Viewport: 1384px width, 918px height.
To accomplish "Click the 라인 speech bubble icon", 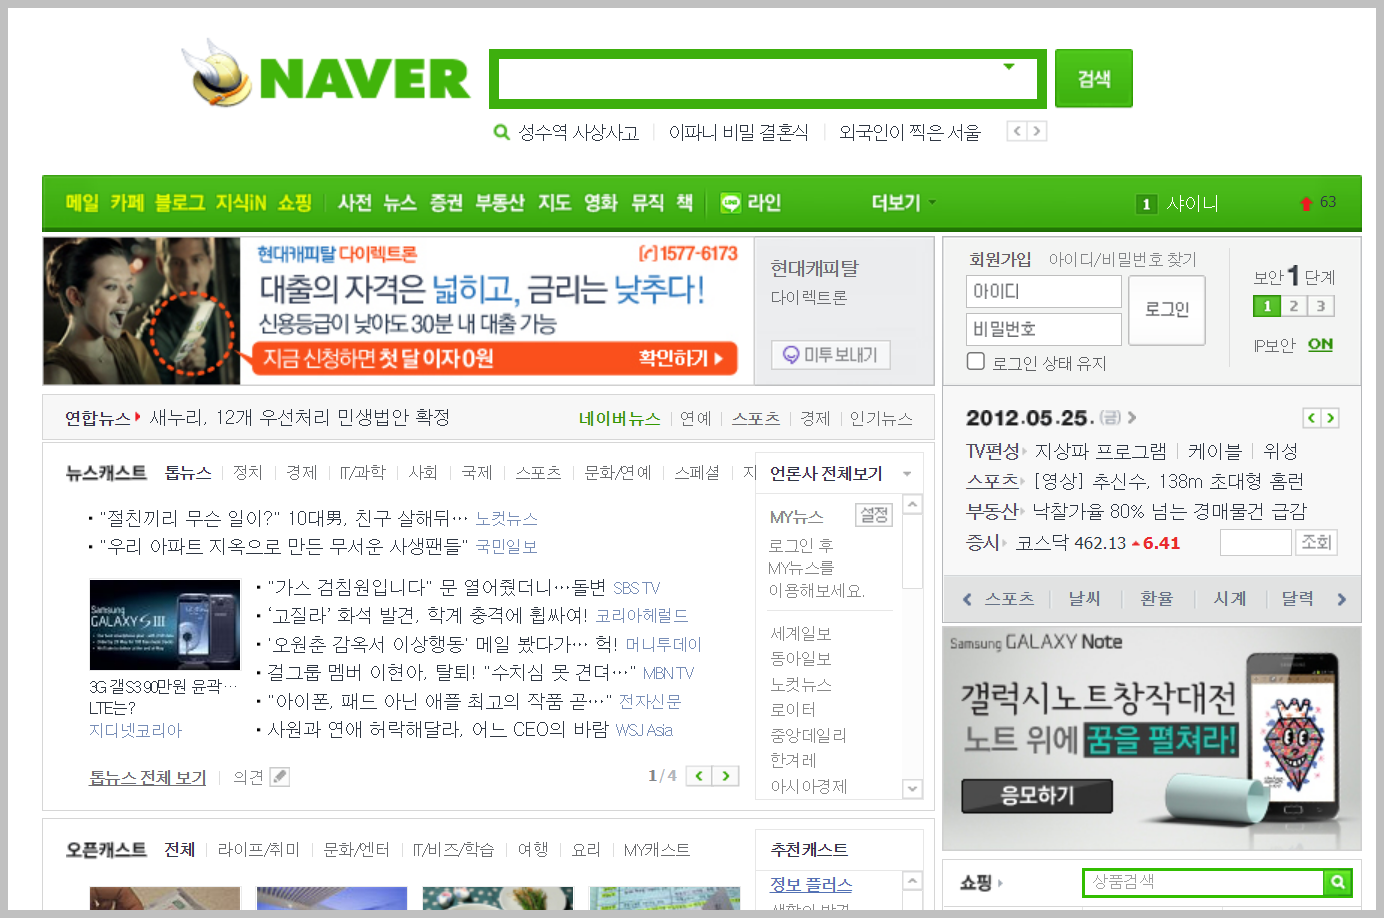I will point(731,203).
